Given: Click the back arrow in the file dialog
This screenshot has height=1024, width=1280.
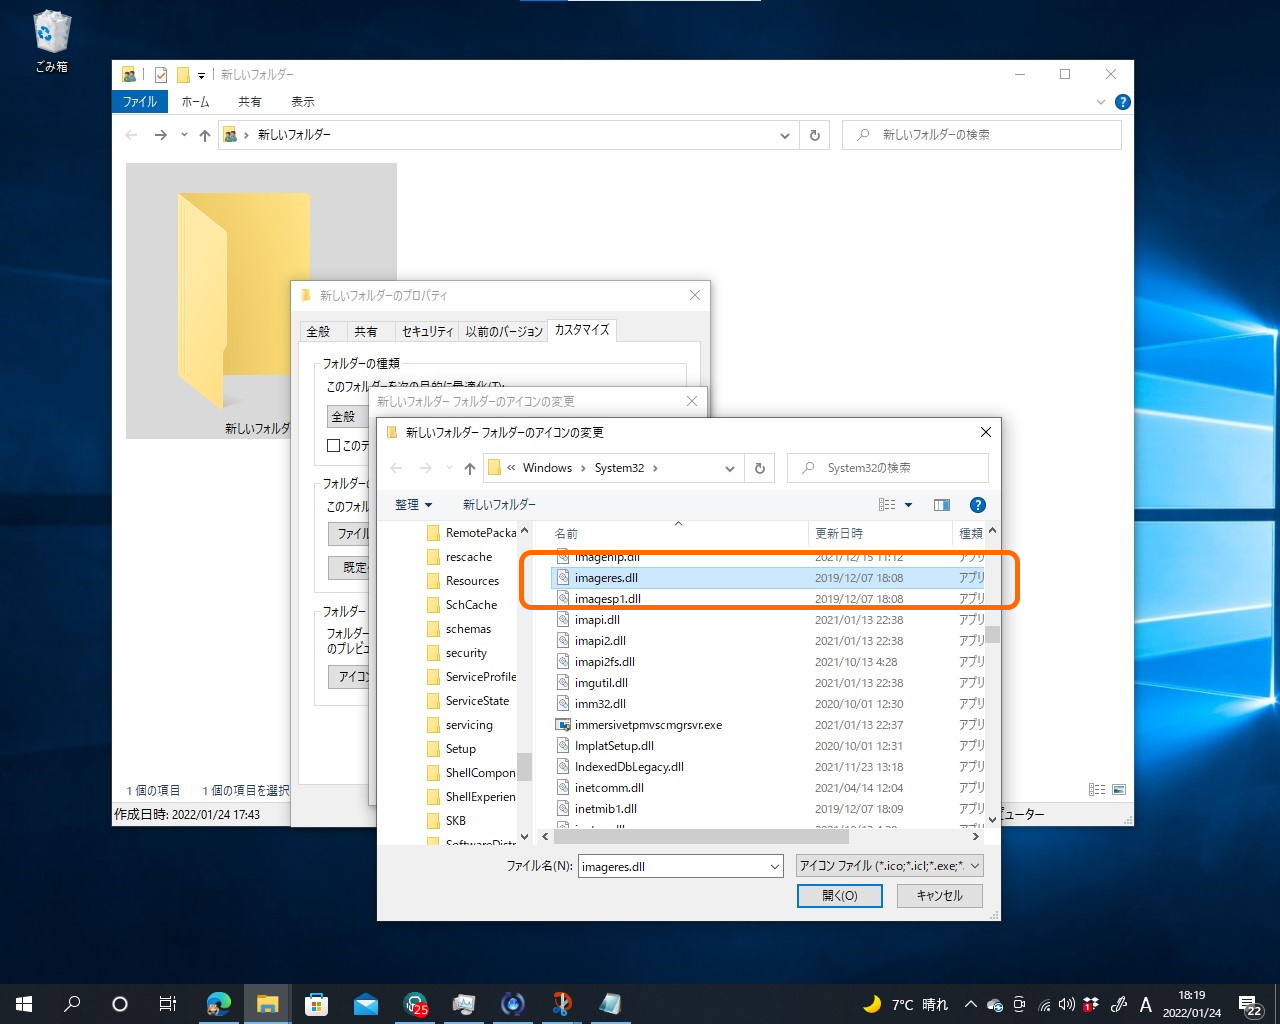Looking at the screenshot, I should click(396, 467).
